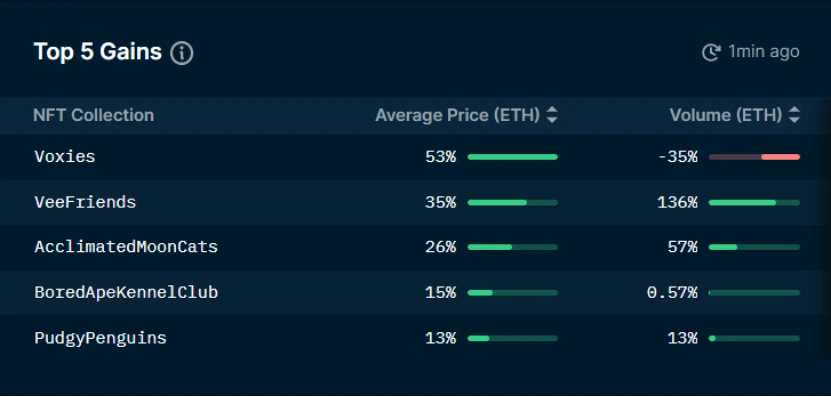This screenshot has width=831, height=397.
Task: Click the refresh clock icon near 1min ago
Action: [x=711, y=52]
